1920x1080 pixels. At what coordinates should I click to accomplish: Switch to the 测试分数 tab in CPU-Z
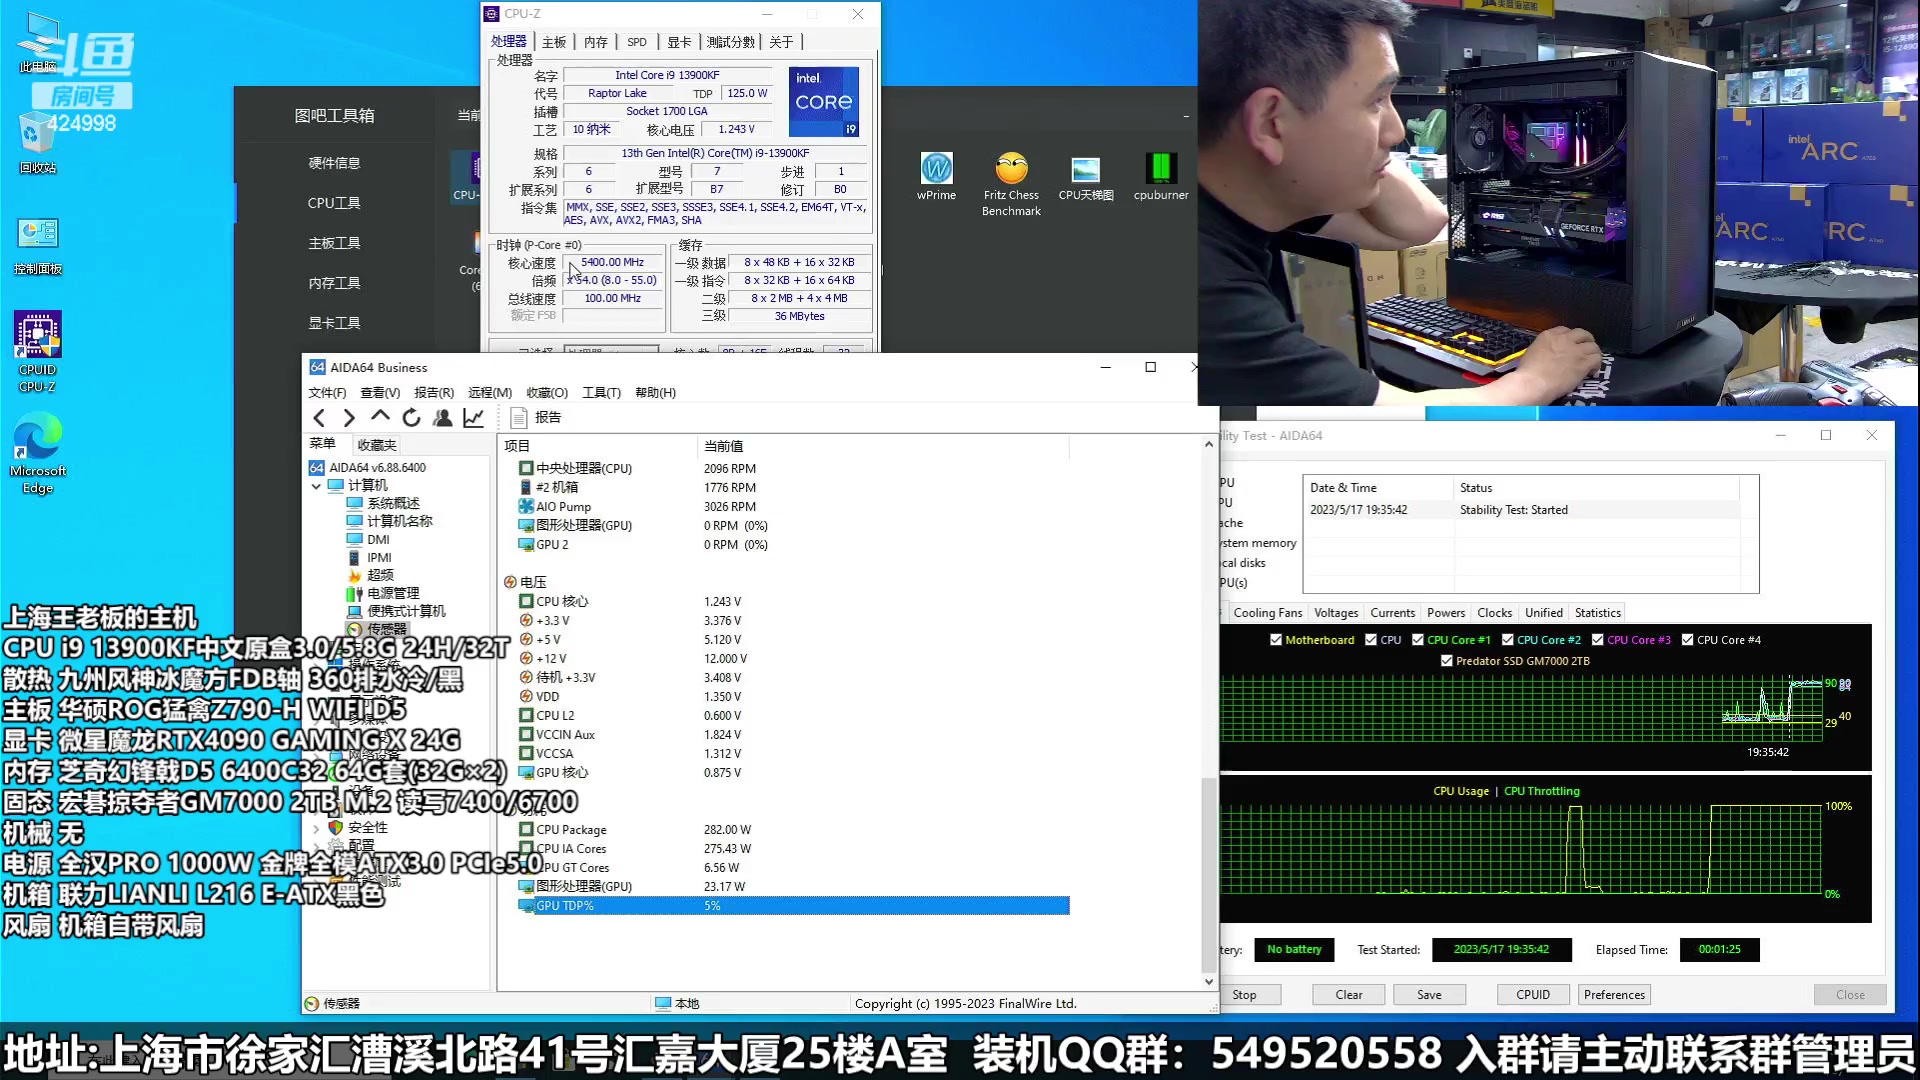click(x=731, y=42)
